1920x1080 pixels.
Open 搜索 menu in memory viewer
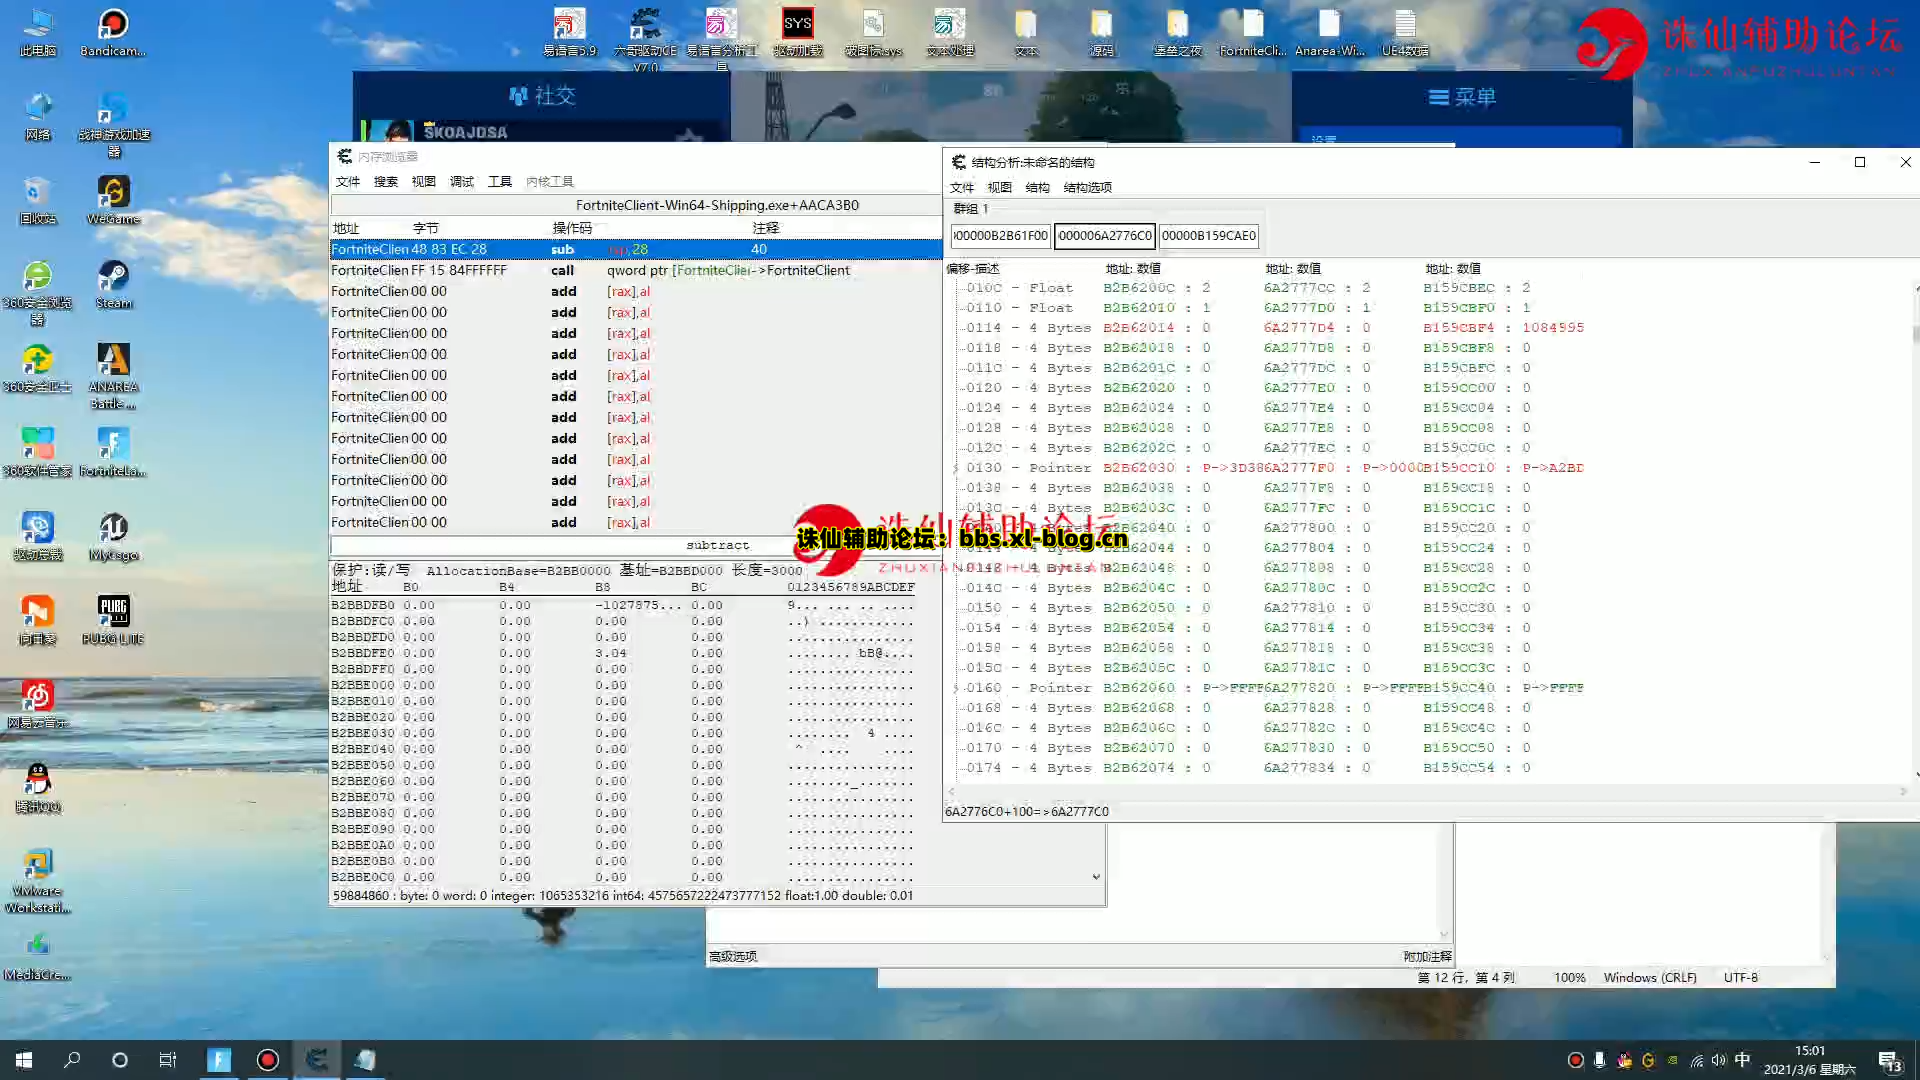[386, 181]
